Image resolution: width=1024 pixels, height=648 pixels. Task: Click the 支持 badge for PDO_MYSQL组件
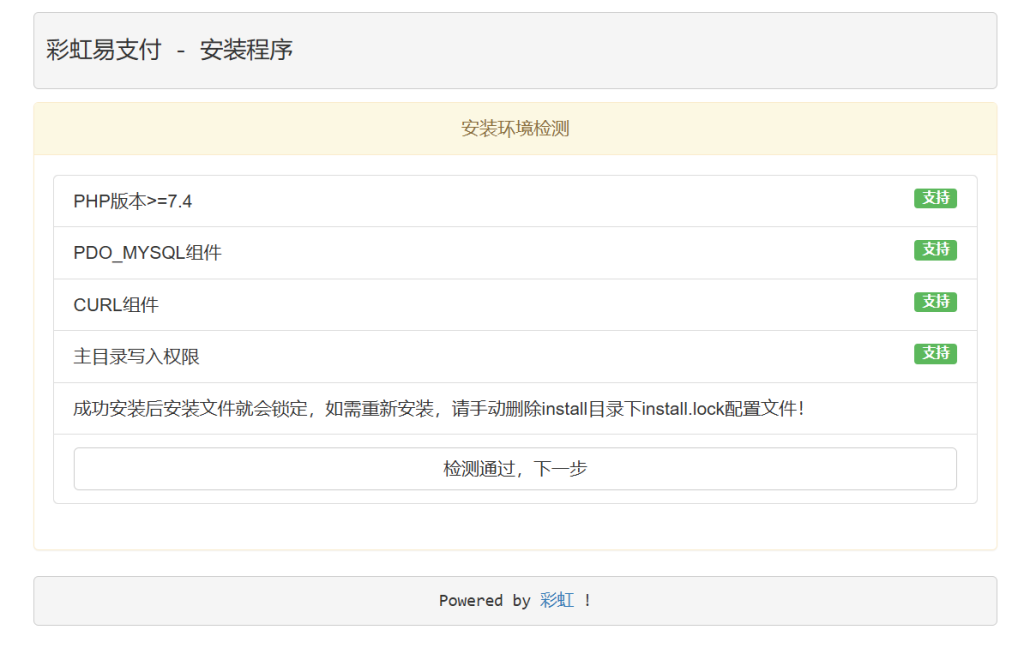click(935, 250)
